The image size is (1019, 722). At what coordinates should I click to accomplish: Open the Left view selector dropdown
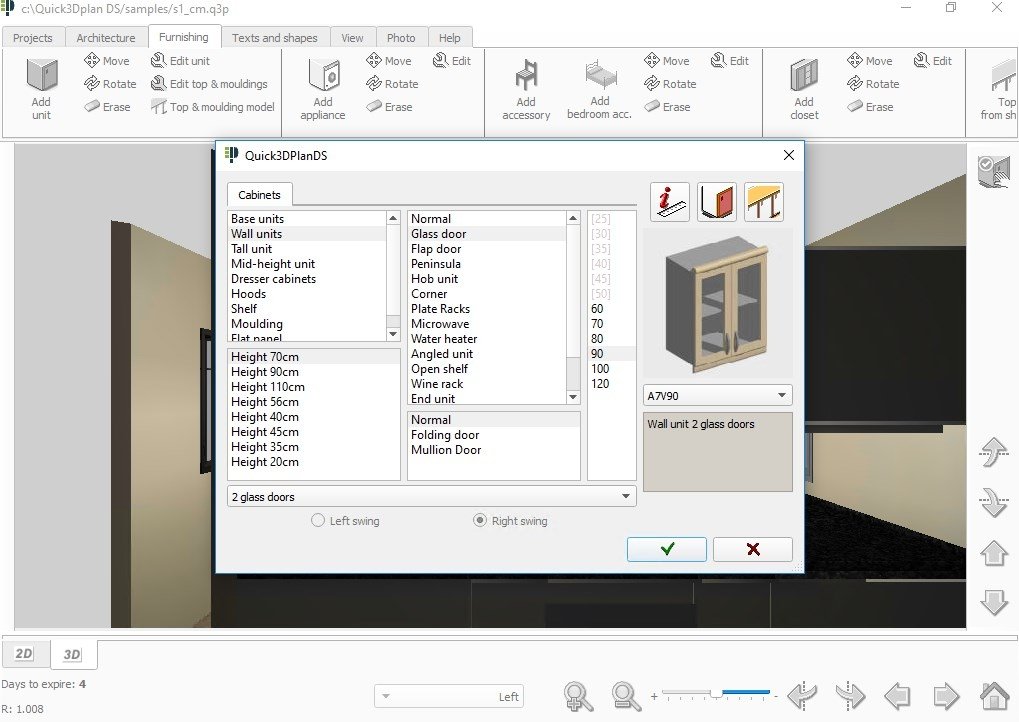(x=449, y=697)
